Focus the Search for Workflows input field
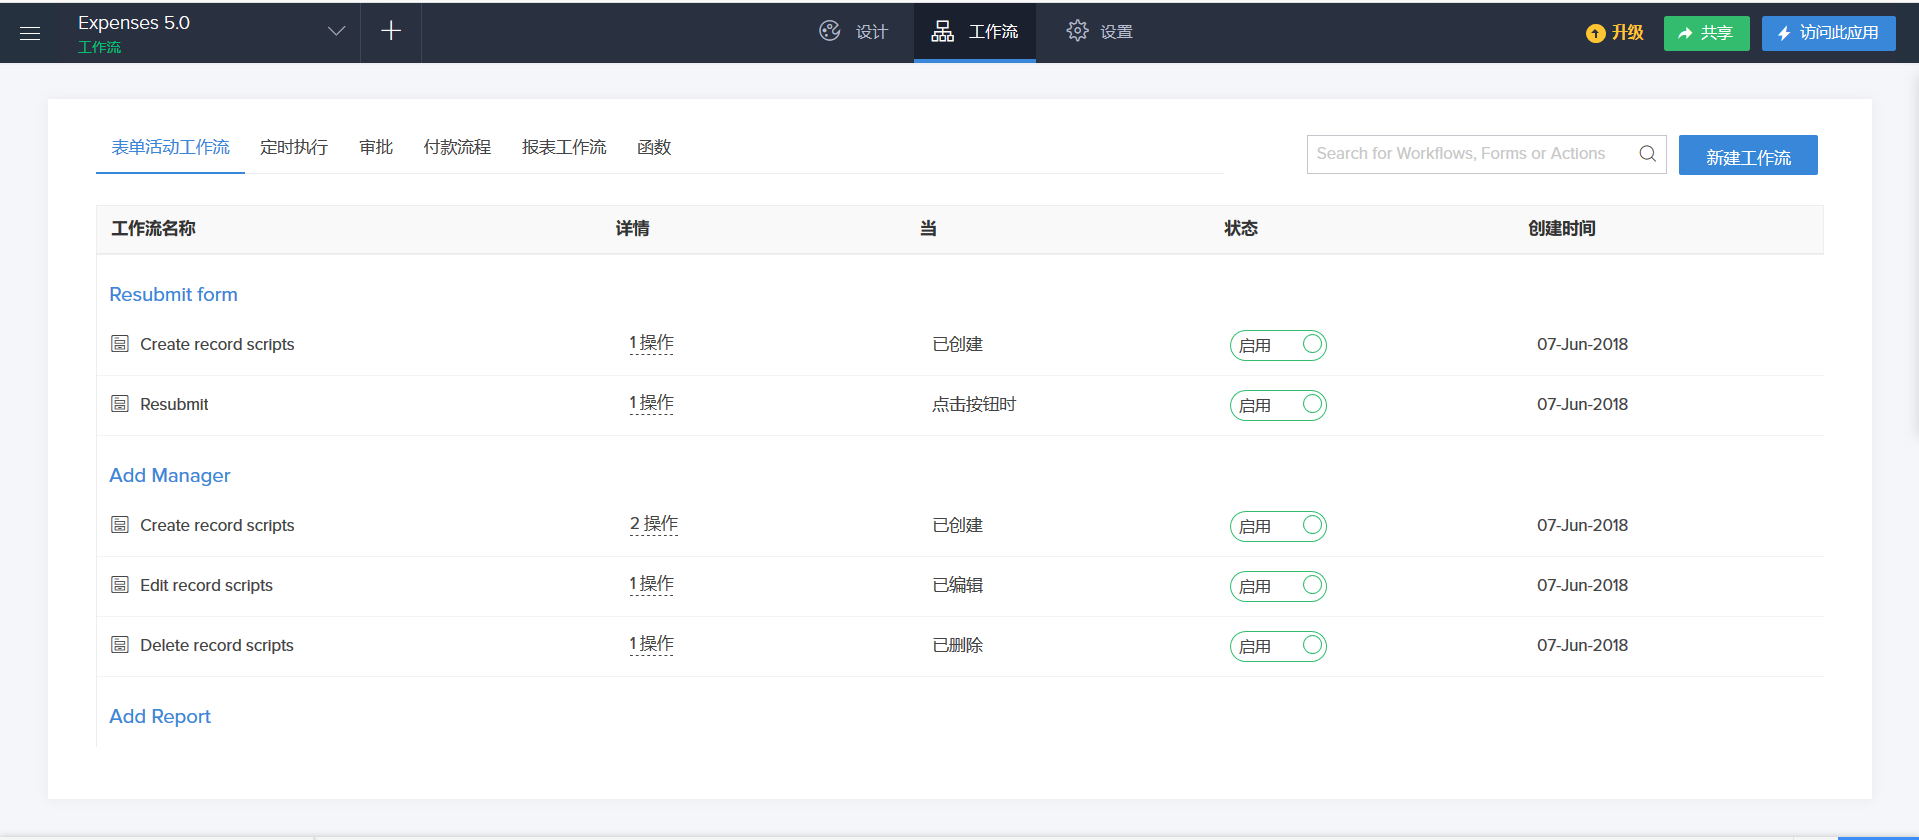 1465,154
